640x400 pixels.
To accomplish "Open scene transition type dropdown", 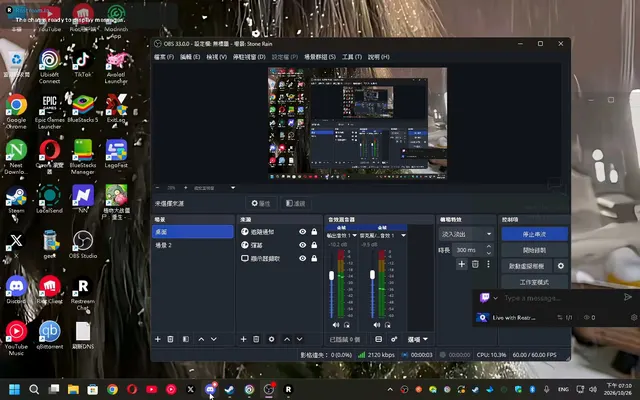I will (x=466, y=234).
